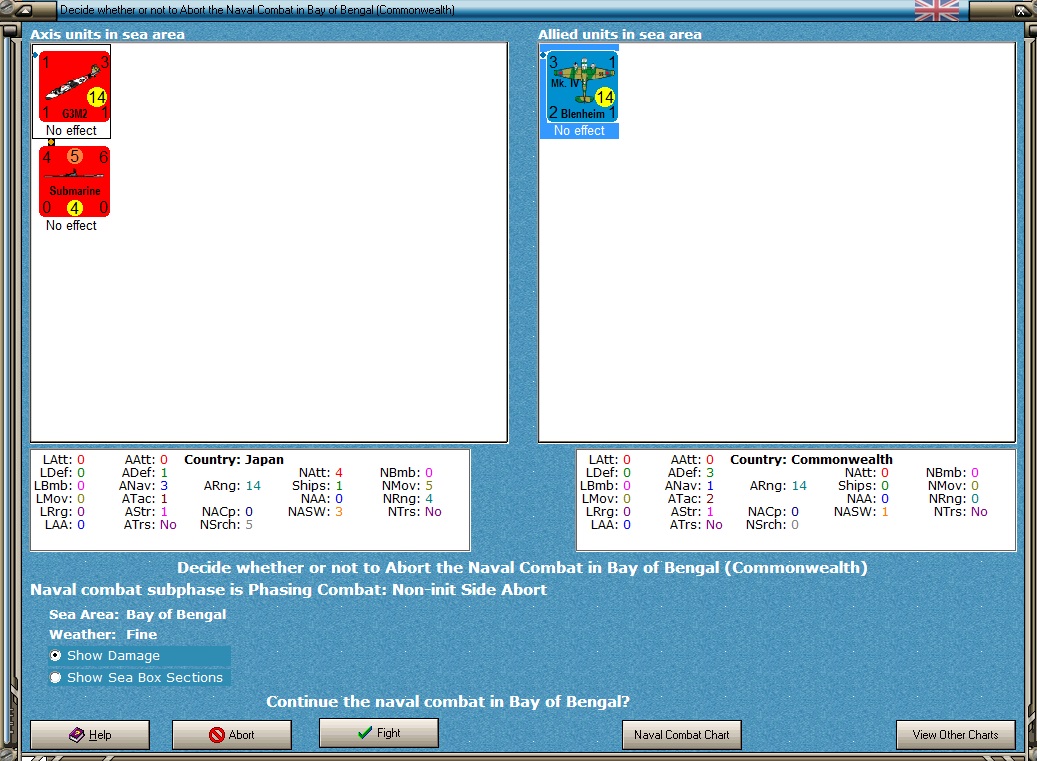Click the Japan 'NAtt: 4' stat
This screenshot has height=761, width=1037.
coord(321,473)
